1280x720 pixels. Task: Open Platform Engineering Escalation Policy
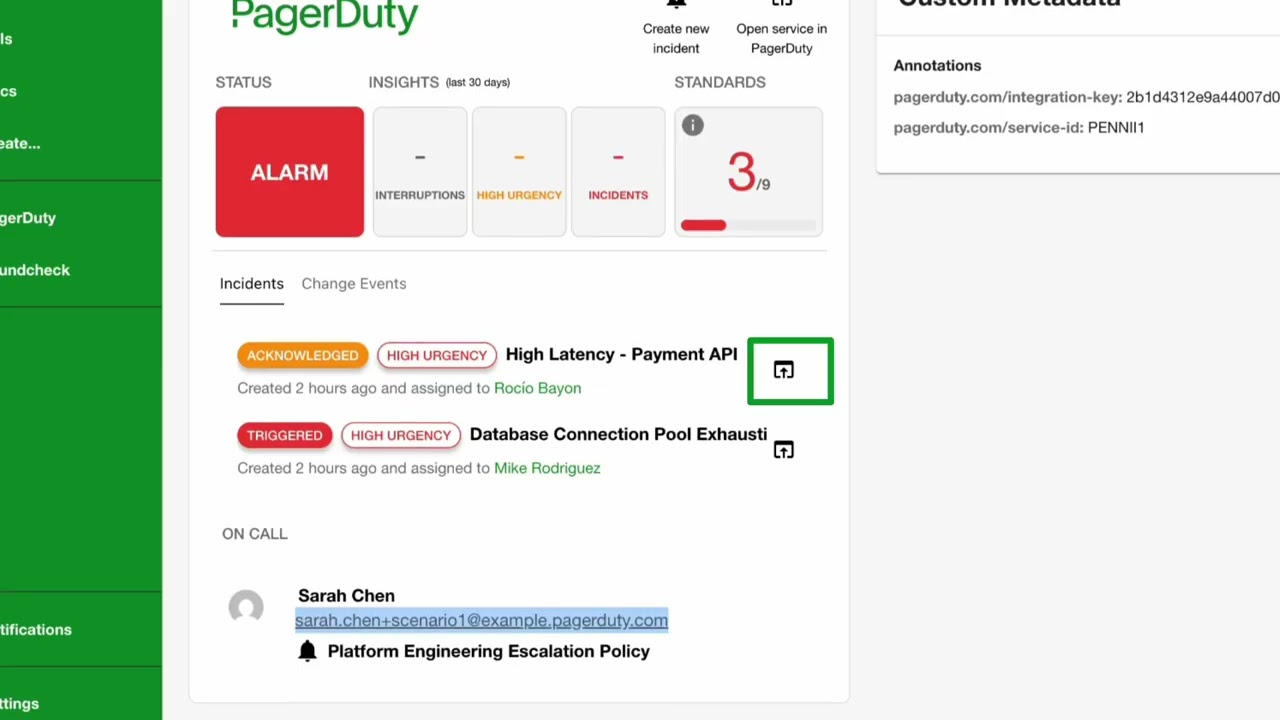pos(489,651)
